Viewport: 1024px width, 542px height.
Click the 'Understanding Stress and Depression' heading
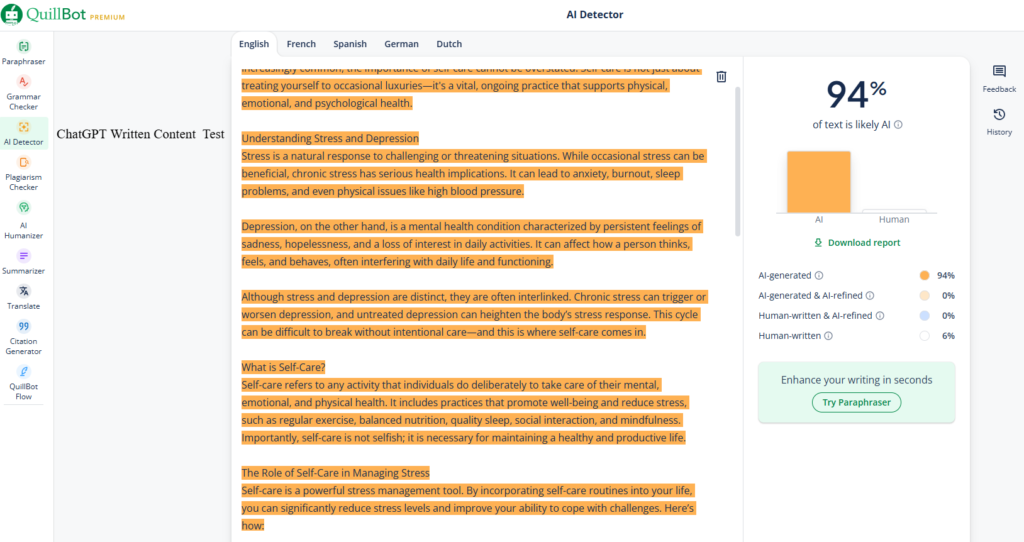click(x=330, y=138)
